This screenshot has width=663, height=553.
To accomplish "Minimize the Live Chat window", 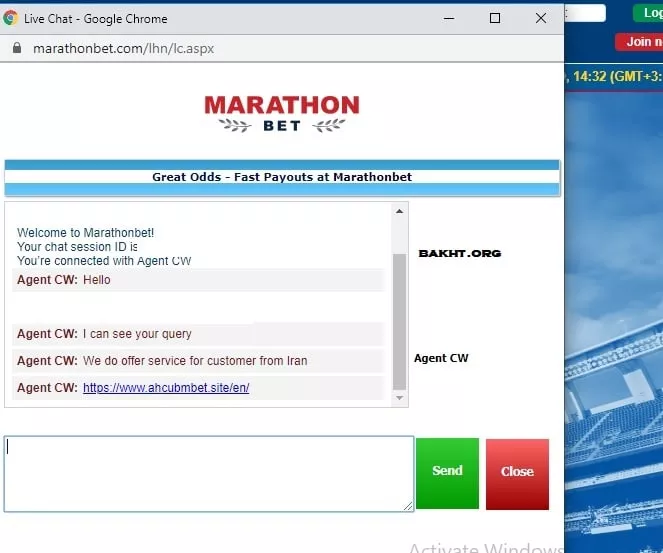I will 448,18.
